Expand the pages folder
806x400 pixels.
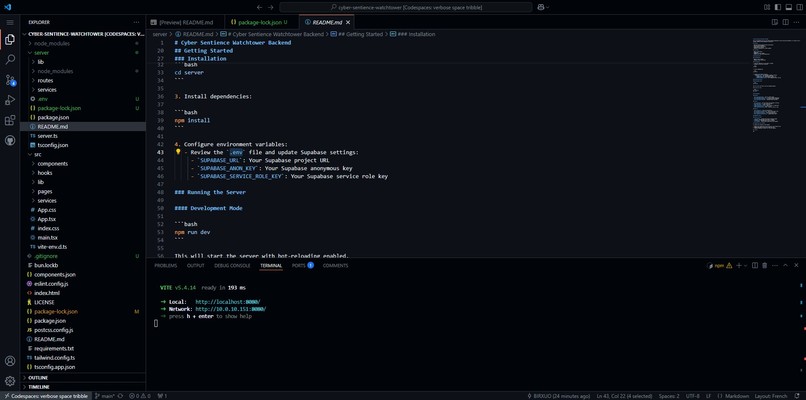click(82, 191)
